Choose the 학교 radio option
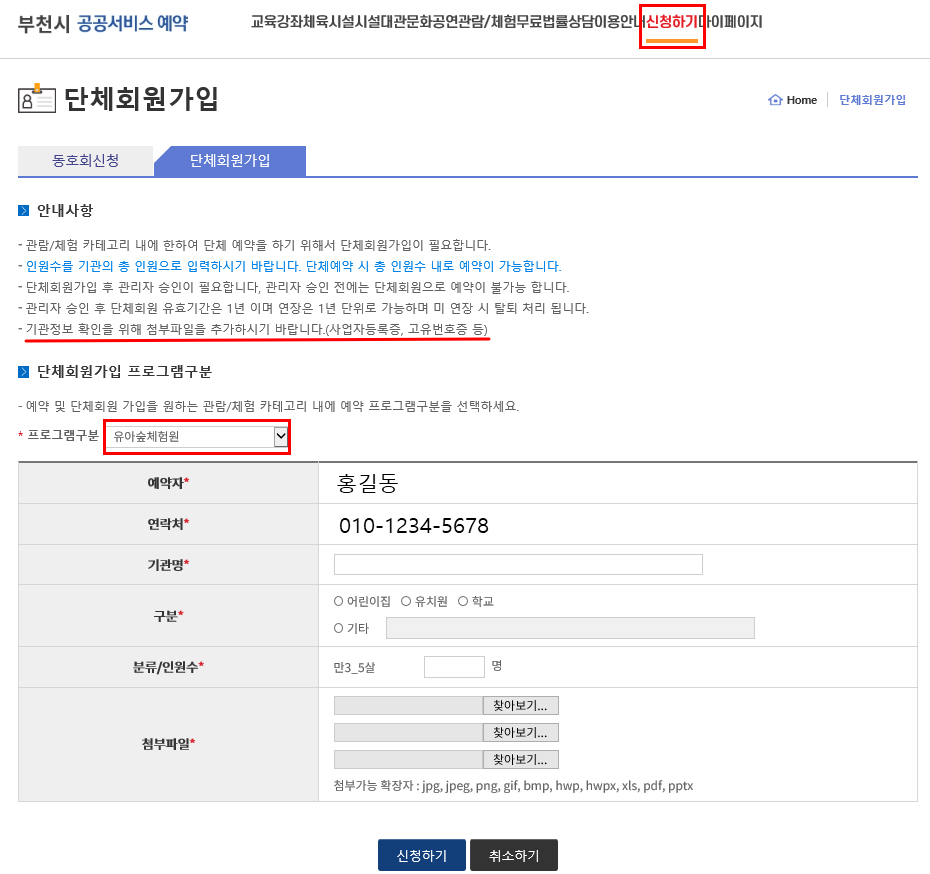Image resolution: width=930 pixels, height=874 pixels. click(463, 601)
